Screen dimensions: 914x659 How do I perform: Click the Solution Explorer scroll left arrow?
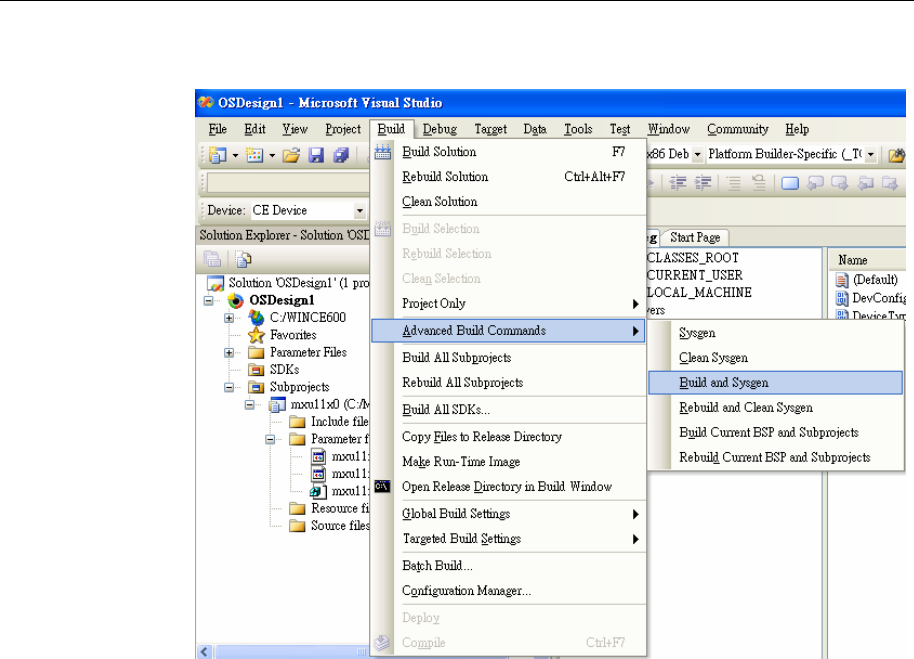(x=204, y=651)
